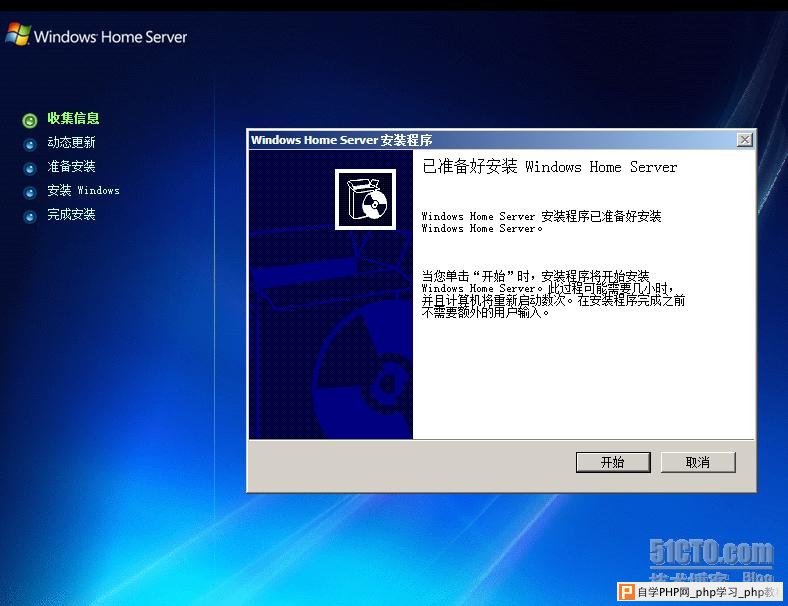The height and width of the screenshot is (606, 788).
Task: Click the green 收集信息 step indicator icon
Action: (30, 120)
